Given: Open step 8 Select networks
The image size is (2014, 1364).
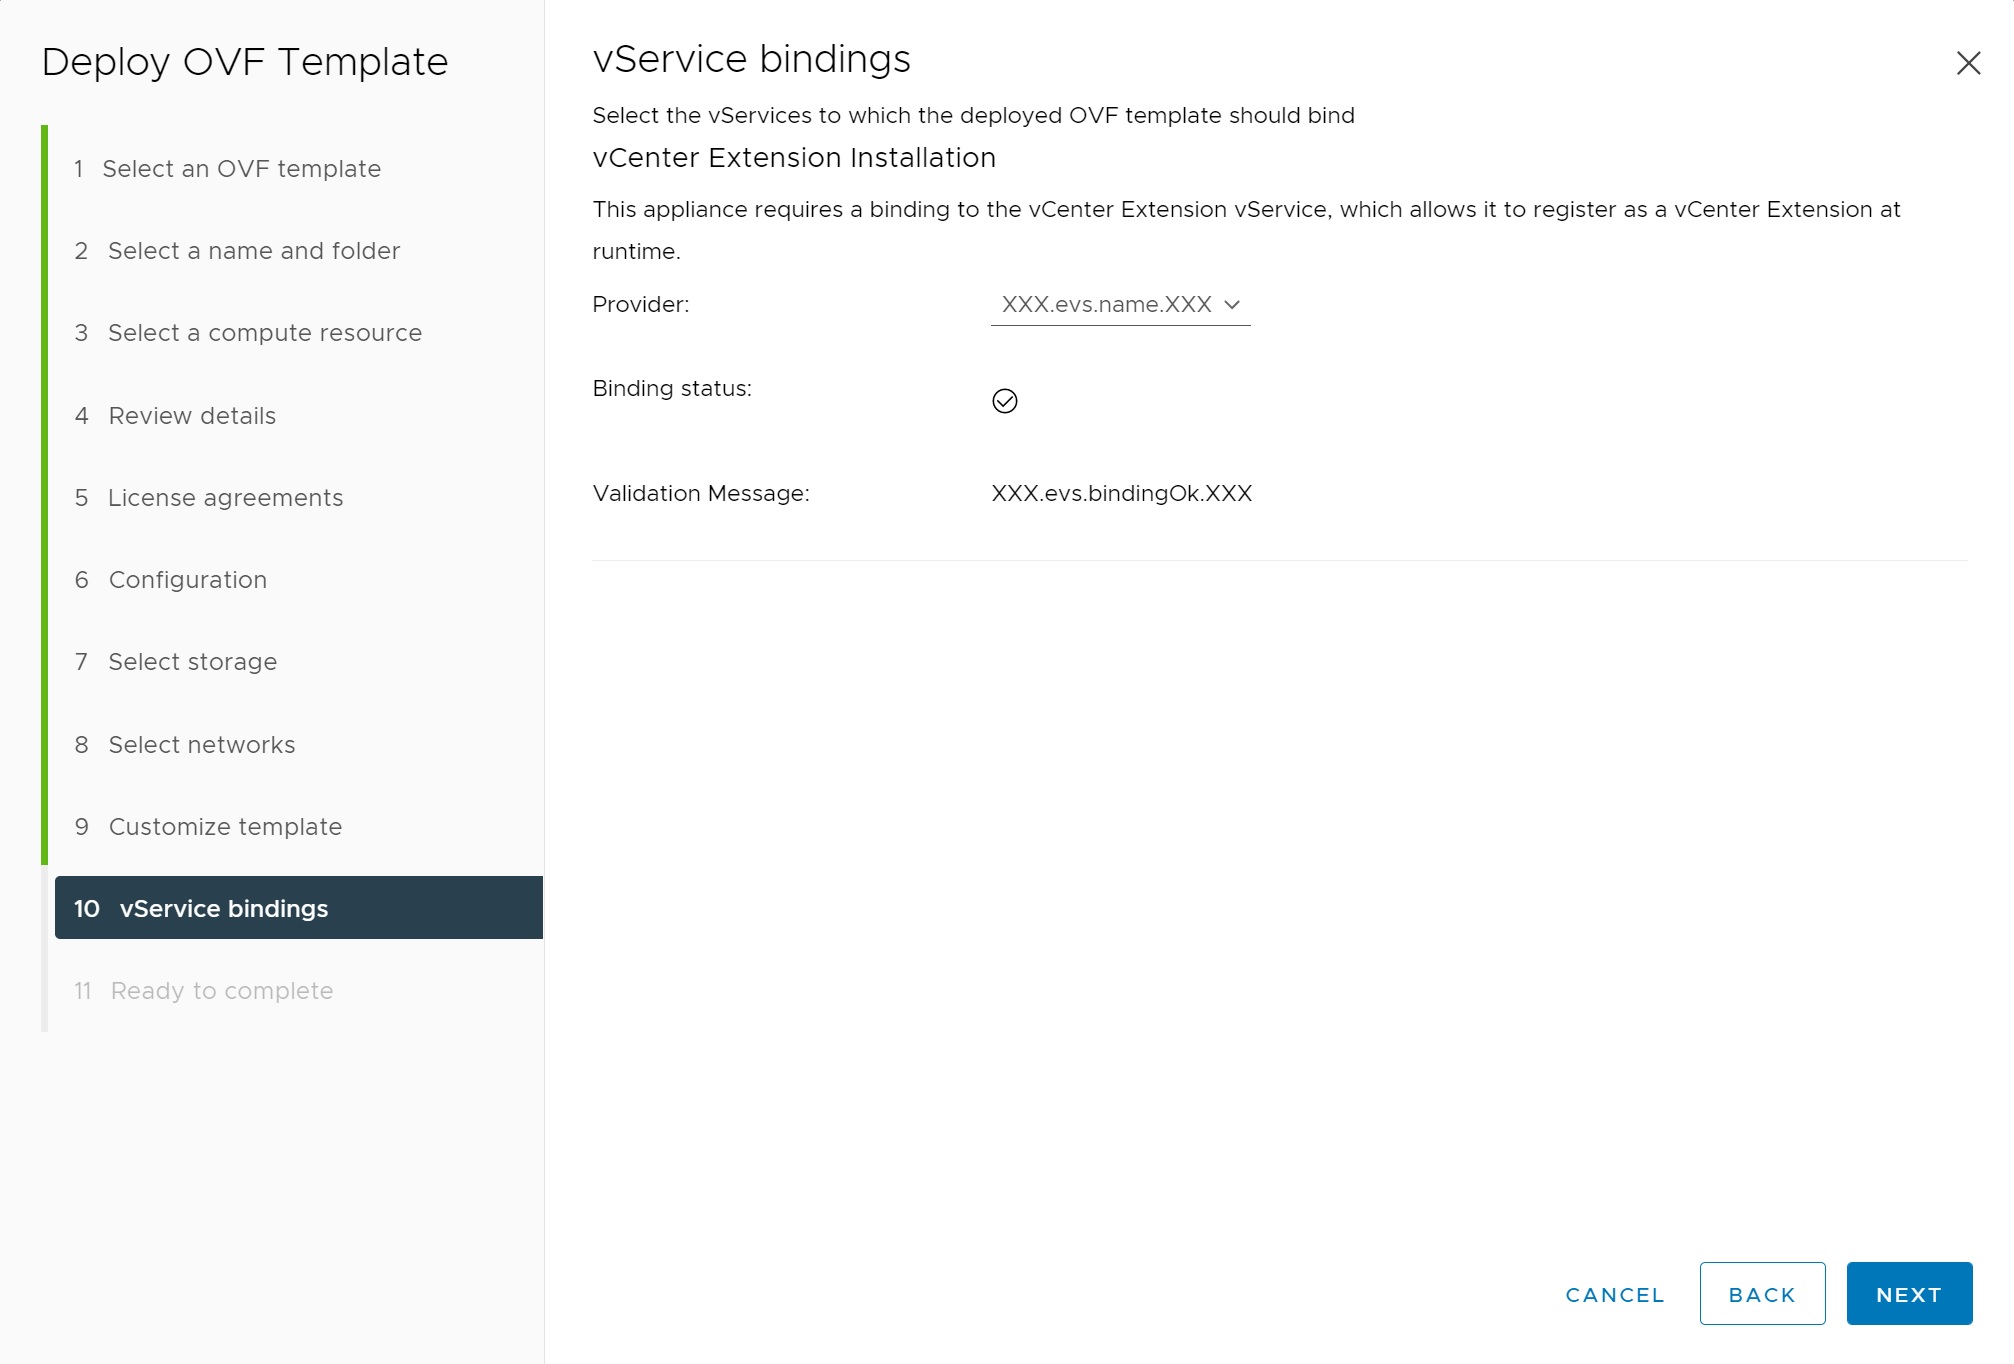Looking at the screenshot, I should pos(201,745).
